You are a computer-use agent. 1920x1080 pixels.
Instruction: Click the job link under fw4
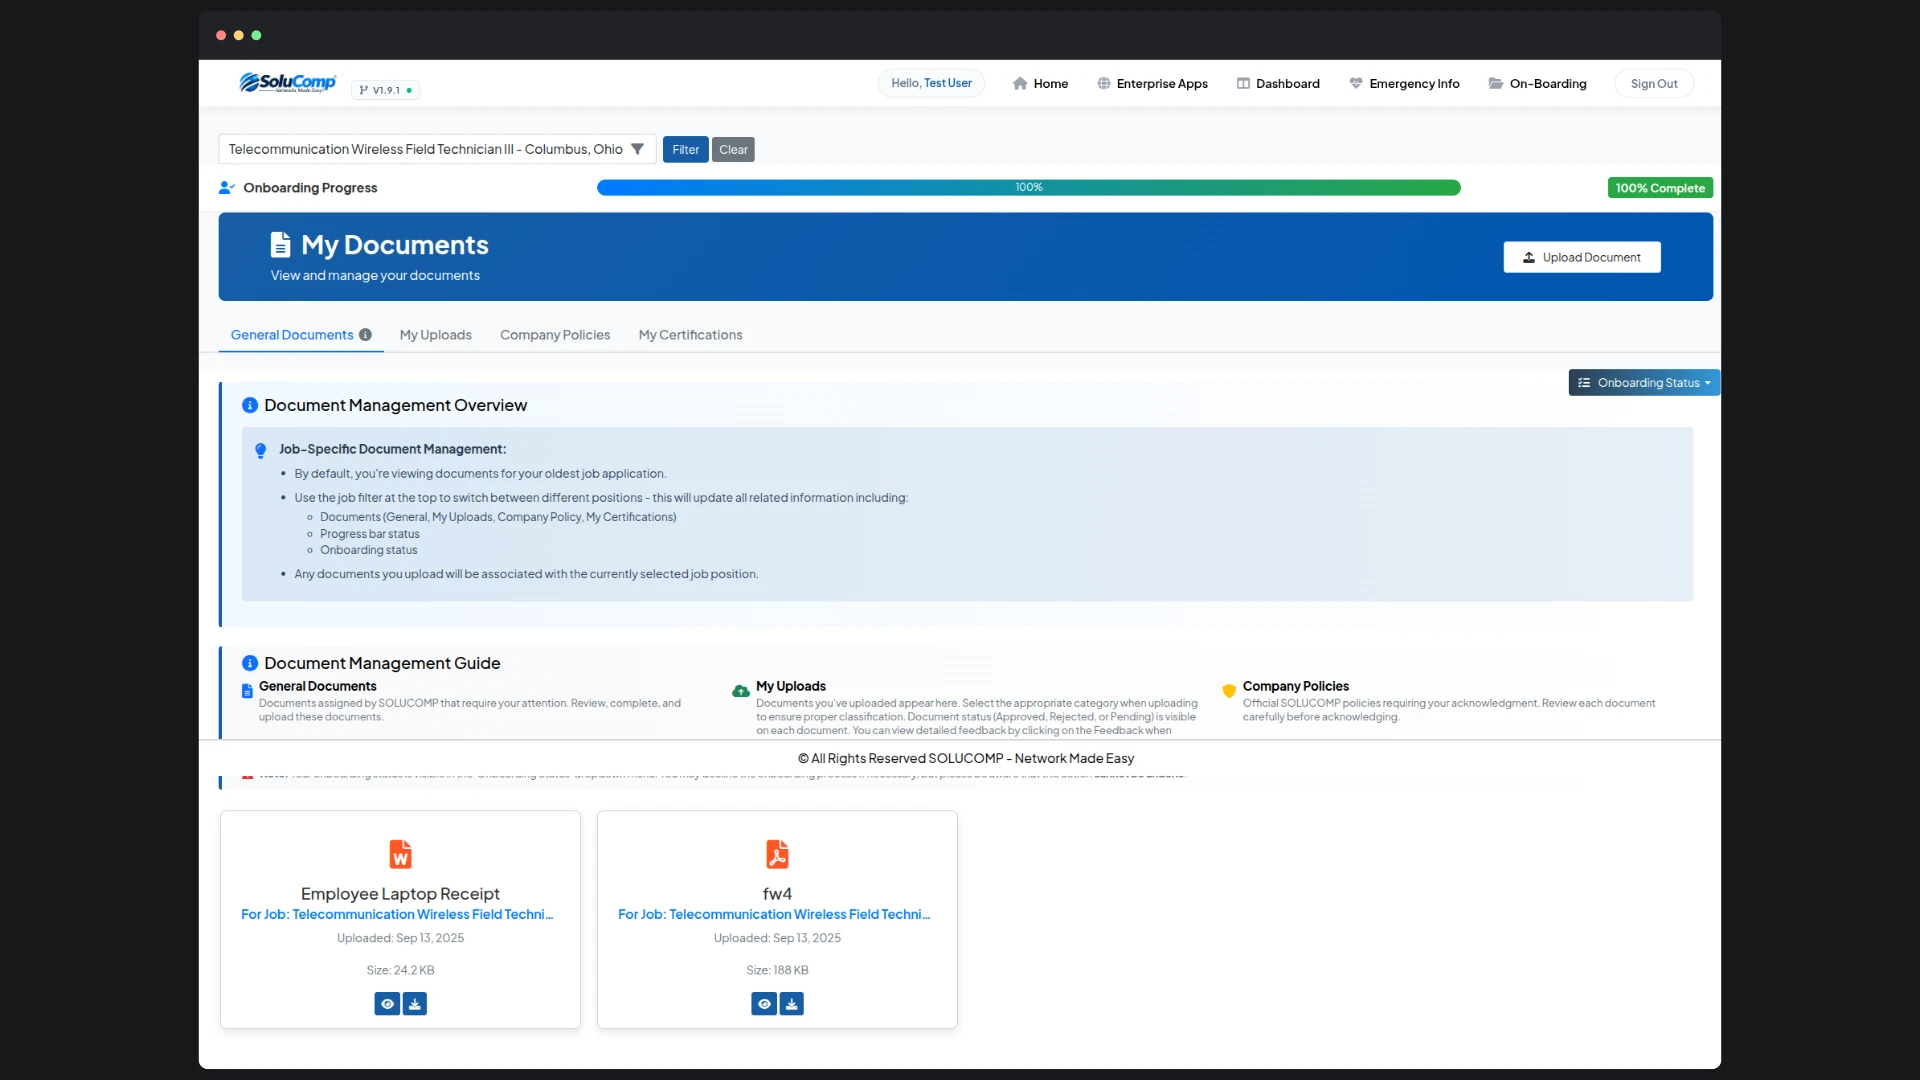[x=774, y=915]
